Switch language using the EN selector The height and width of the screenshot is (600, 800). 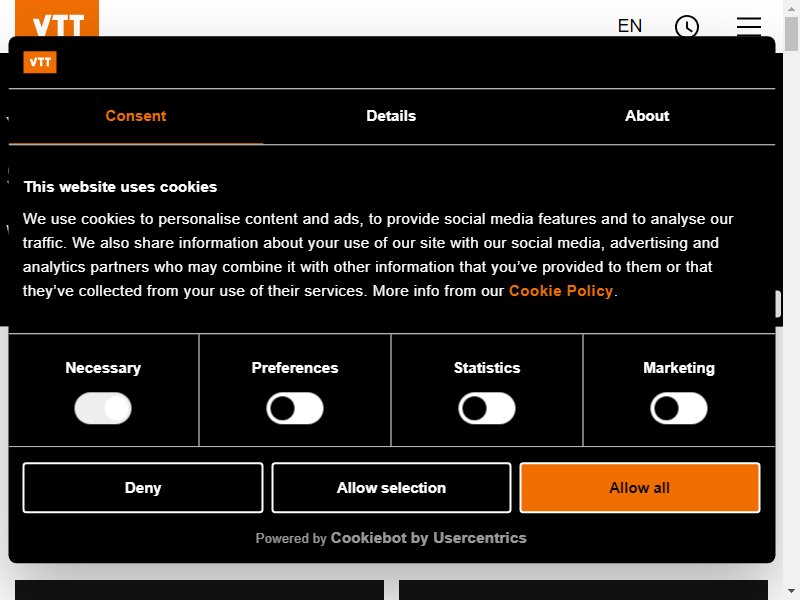tap(630, 26)
